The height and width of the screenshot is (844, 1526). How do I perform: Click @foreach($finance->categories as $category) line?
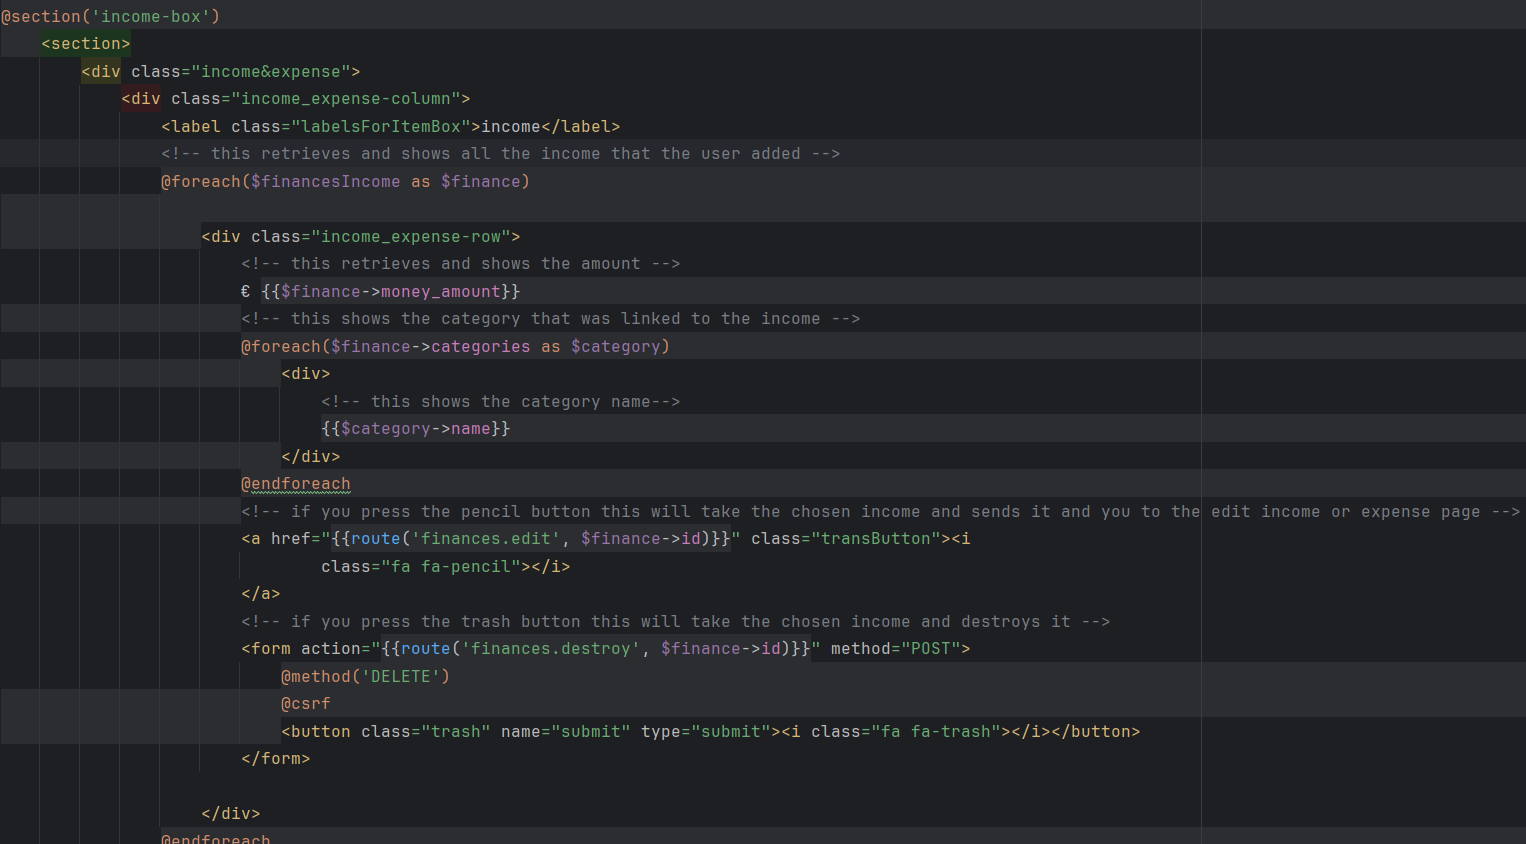pyautogui.click(x=456, y=347)
